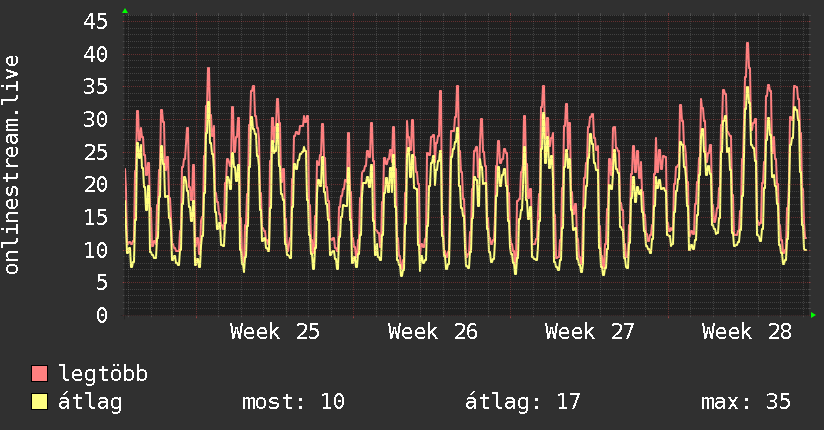Select the Week 26 axis label
This screenshot has height=430, width=824.
(432, 332)
